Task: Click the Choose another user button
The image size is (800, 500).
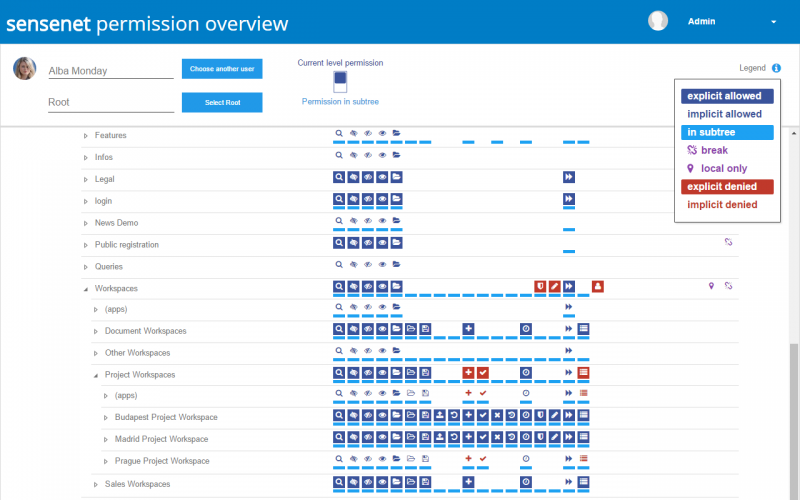Action: tap(222, 69)
